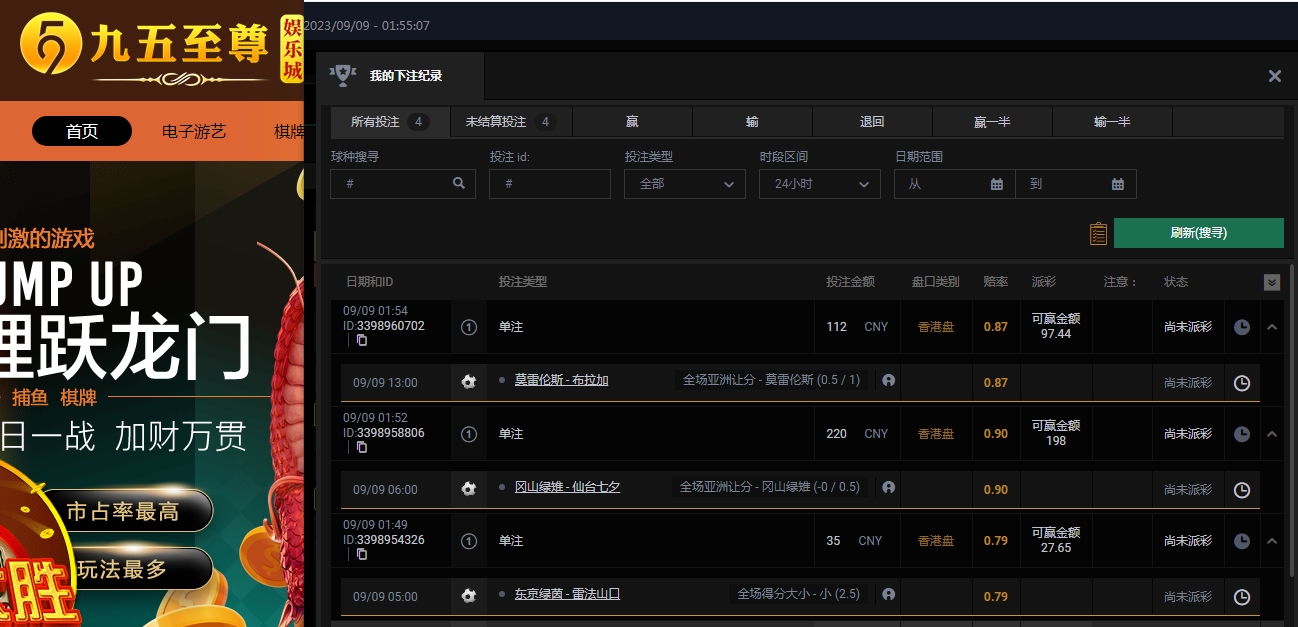Screen dimensions: 1298x627
Task: Click the 投注 id input field
Action: point(549,184)
